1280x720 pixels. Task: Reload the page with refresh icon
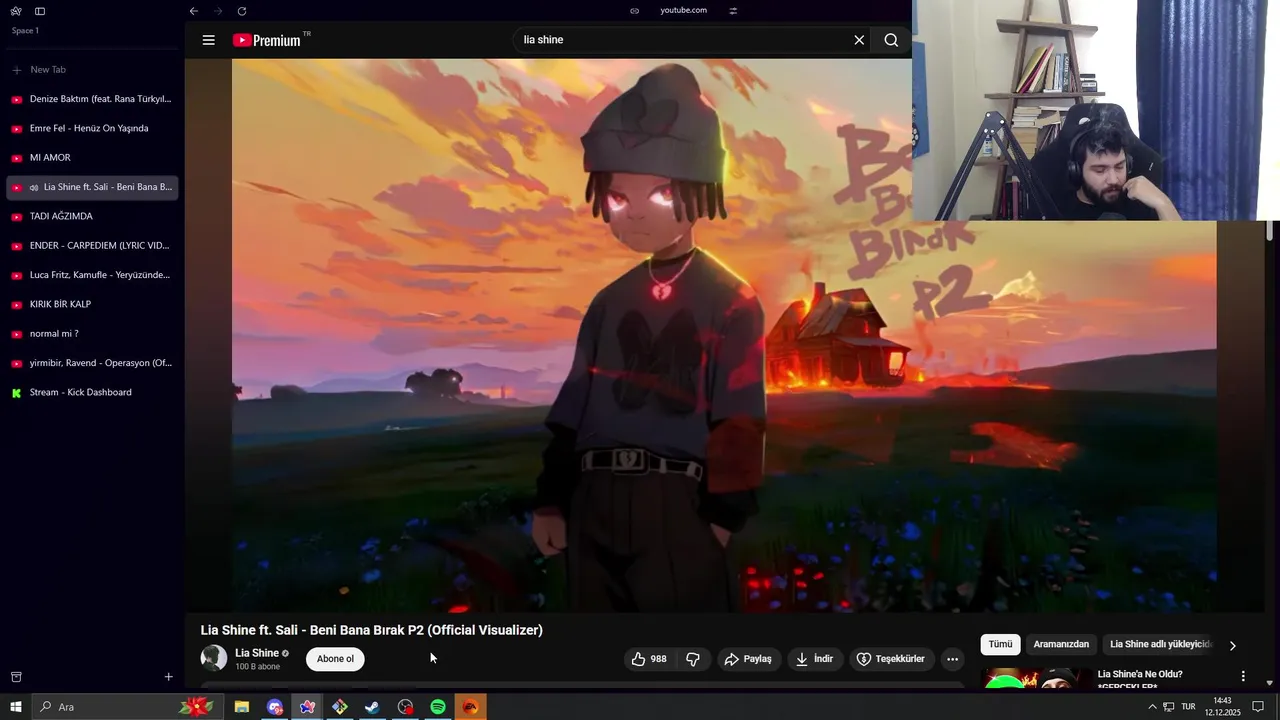[242, 11]
